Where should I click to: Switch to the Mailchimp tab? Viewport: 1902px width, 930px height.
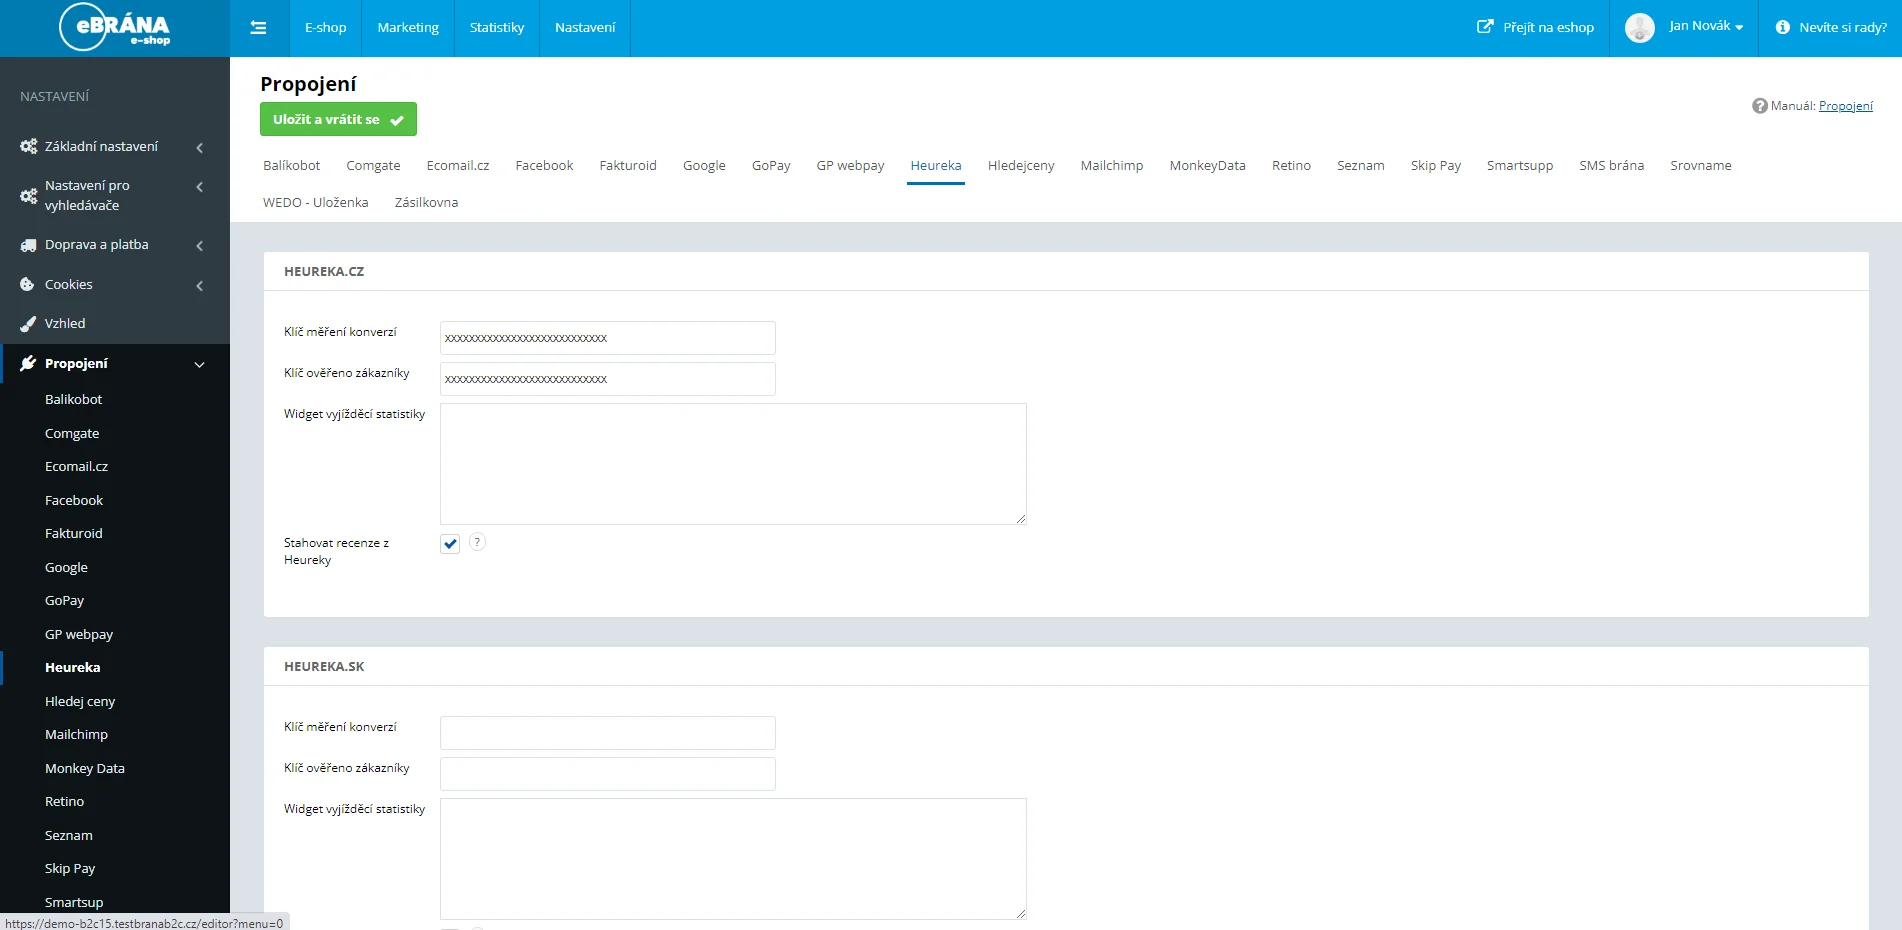[x=1112, y=166]
